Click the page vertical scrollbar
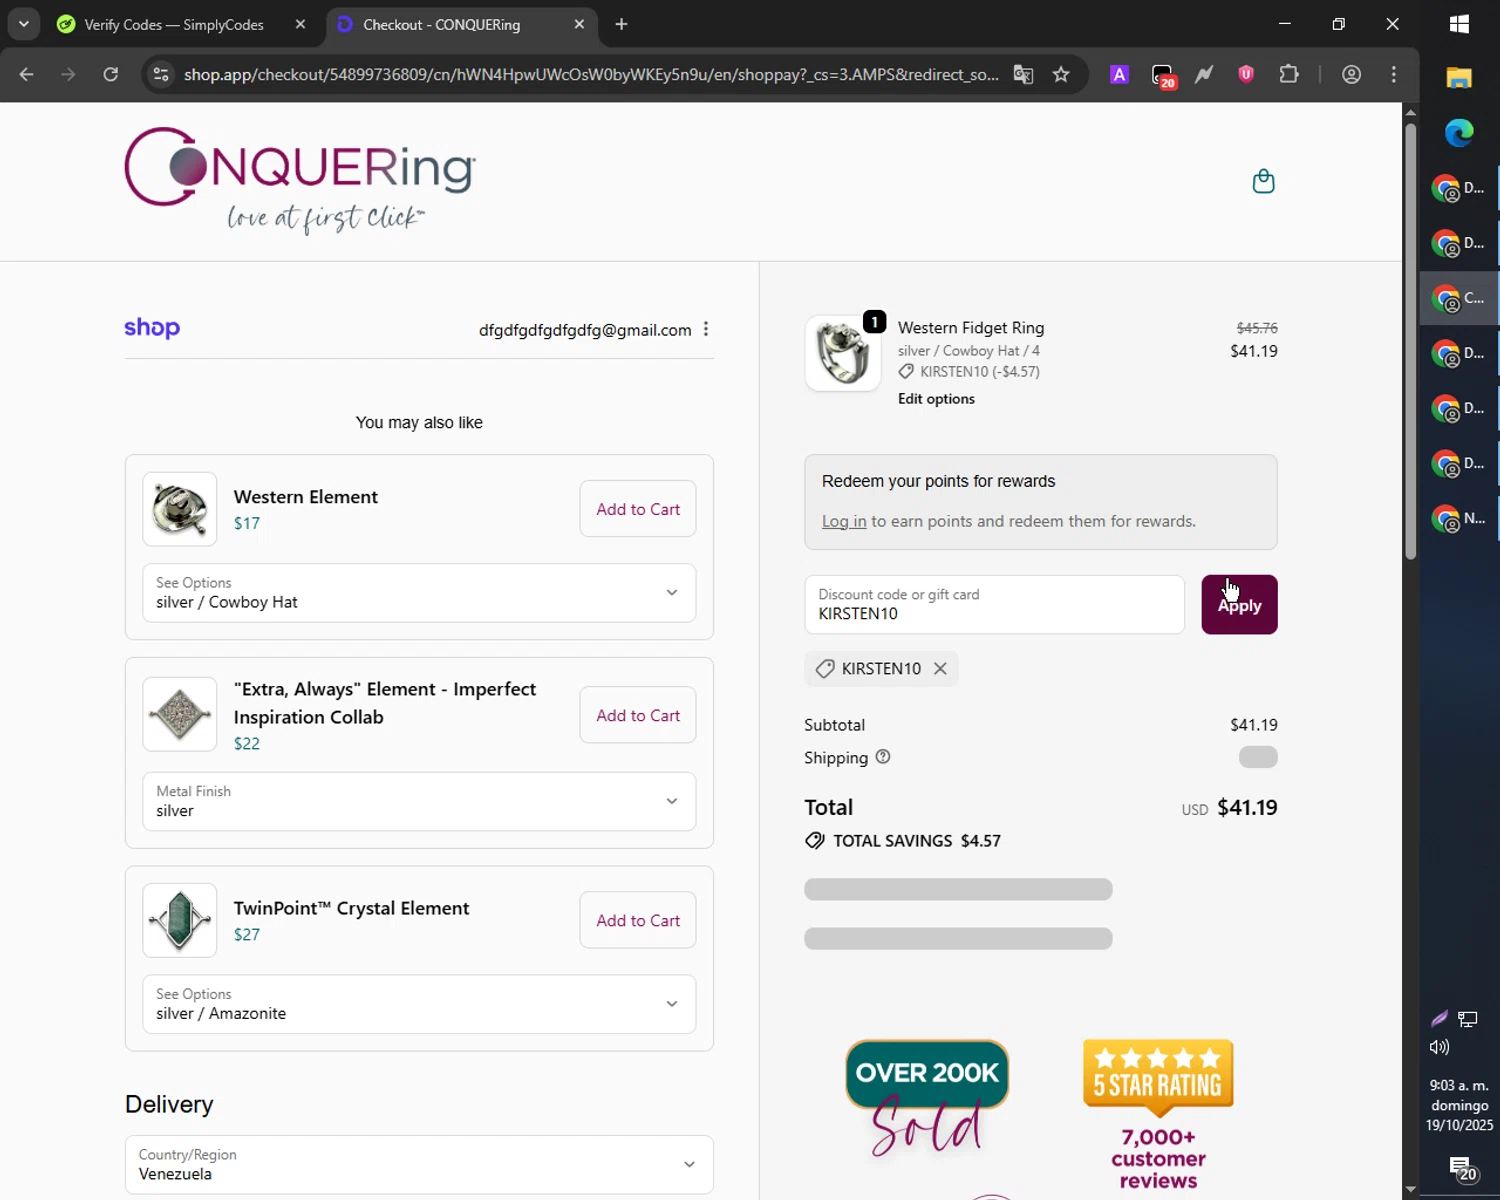This screenshot has height=1200, width=1500. point(1410,340)
